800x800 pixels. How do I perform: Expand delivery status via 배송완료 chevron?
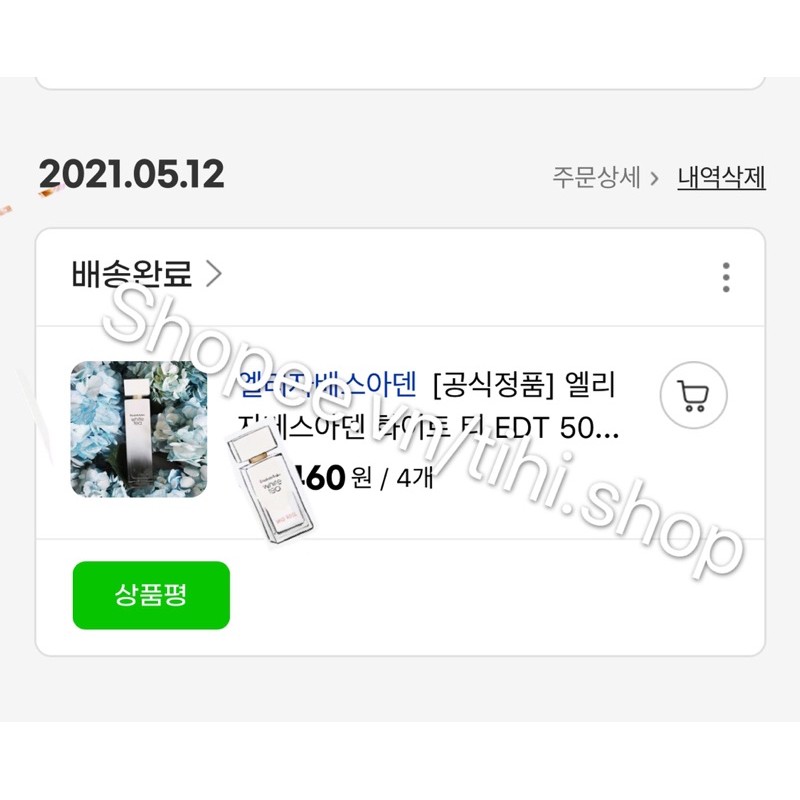click(x=214, y=274)
